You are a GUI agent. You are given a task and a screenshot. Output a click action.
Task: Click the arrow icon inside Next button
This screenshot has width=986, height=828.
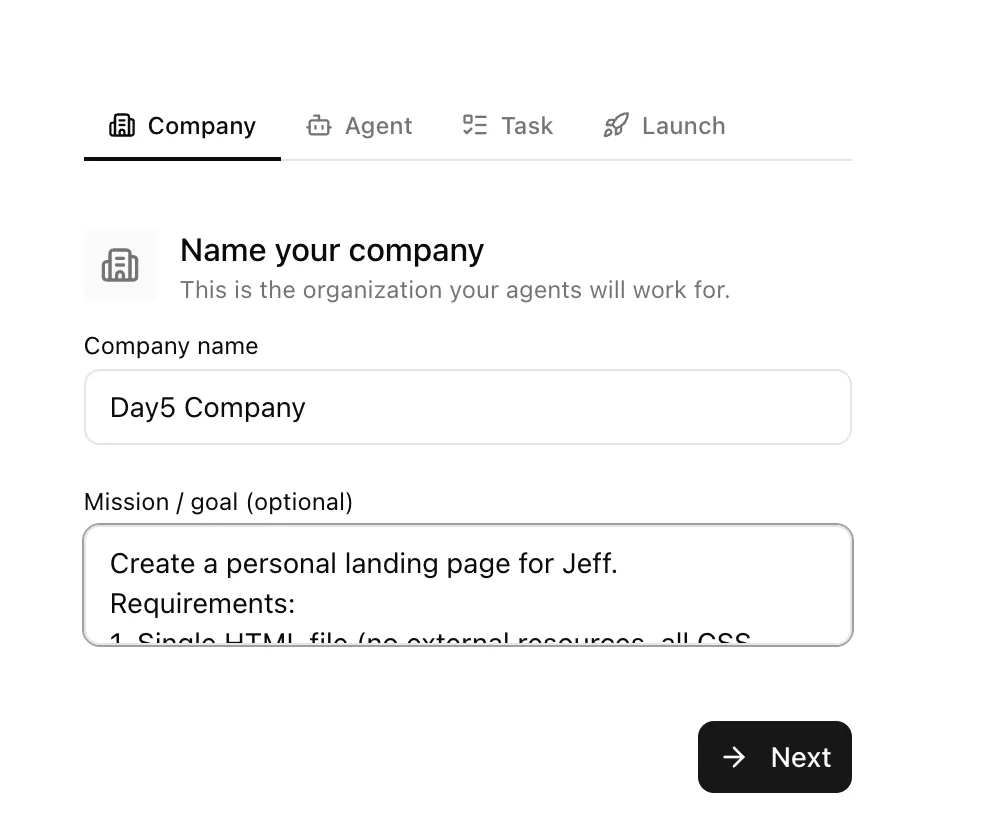tap(734, 757)
